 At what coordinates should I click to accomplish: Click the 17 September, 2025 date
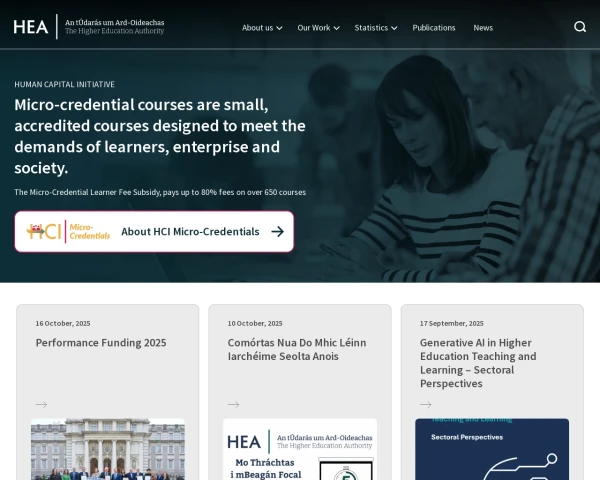click(452, 323)
